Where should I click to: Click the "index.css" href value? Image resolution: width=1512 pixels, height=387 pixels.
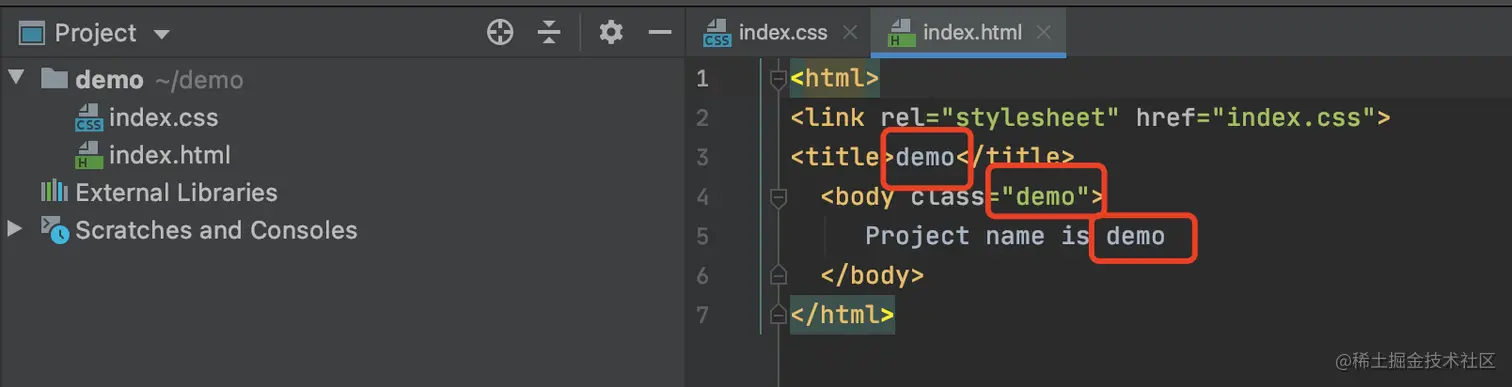1294,118
